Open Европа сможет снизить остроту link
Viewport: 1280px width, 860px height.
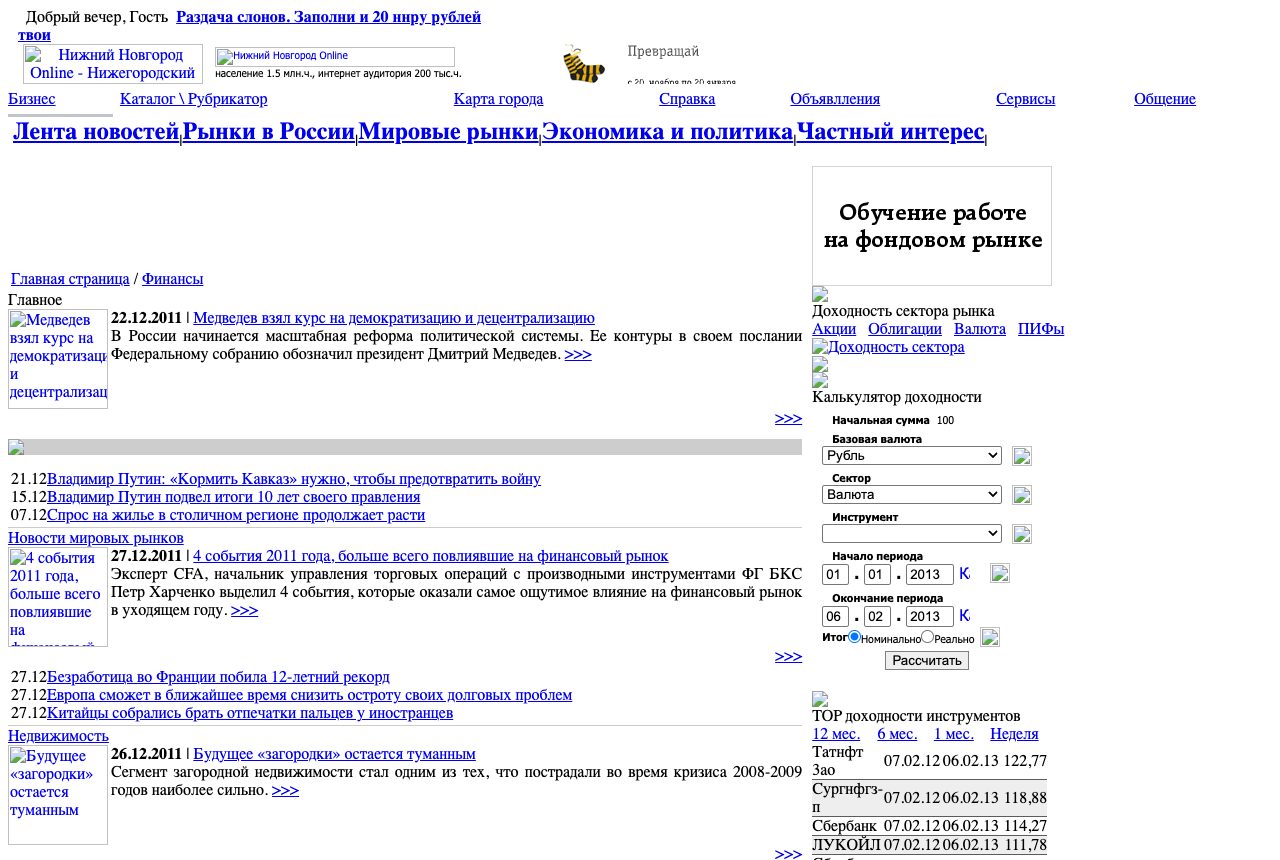click(310, 695)
